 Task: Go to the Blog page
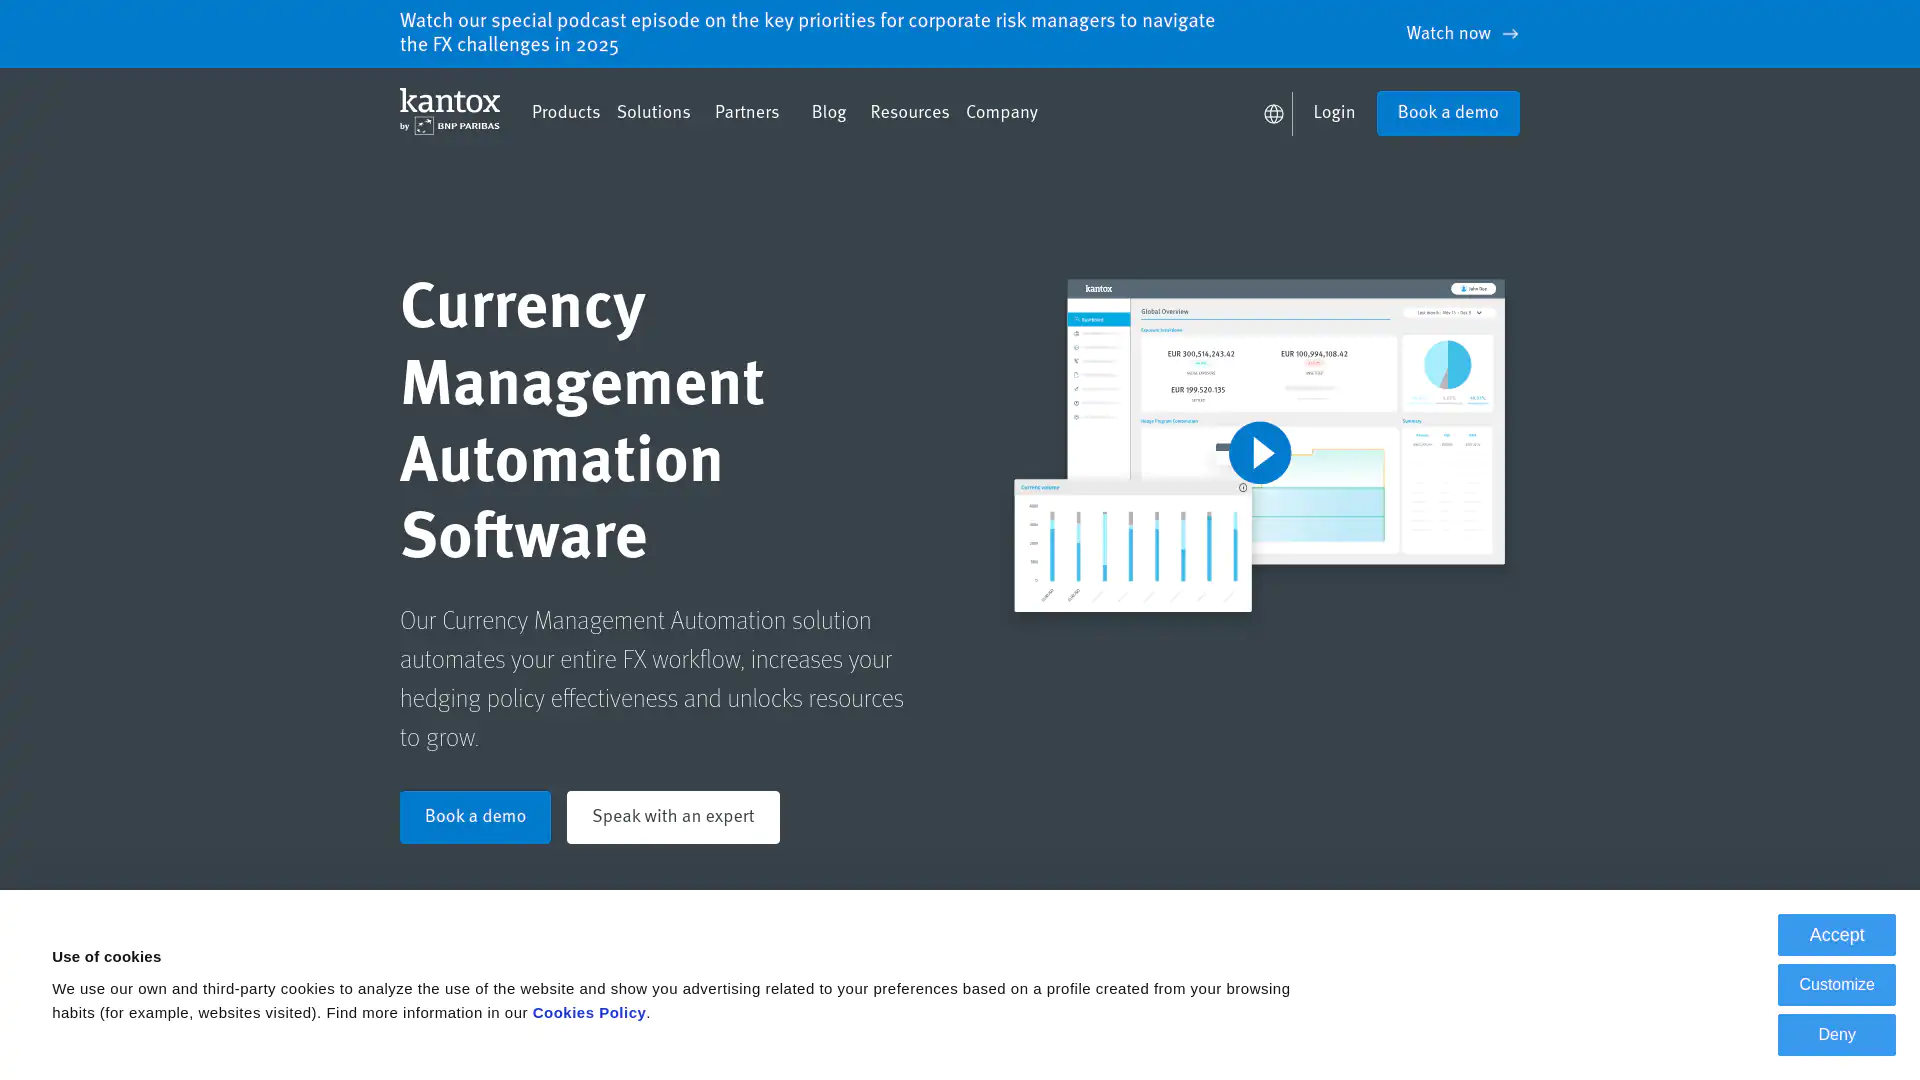click(828, 113)
